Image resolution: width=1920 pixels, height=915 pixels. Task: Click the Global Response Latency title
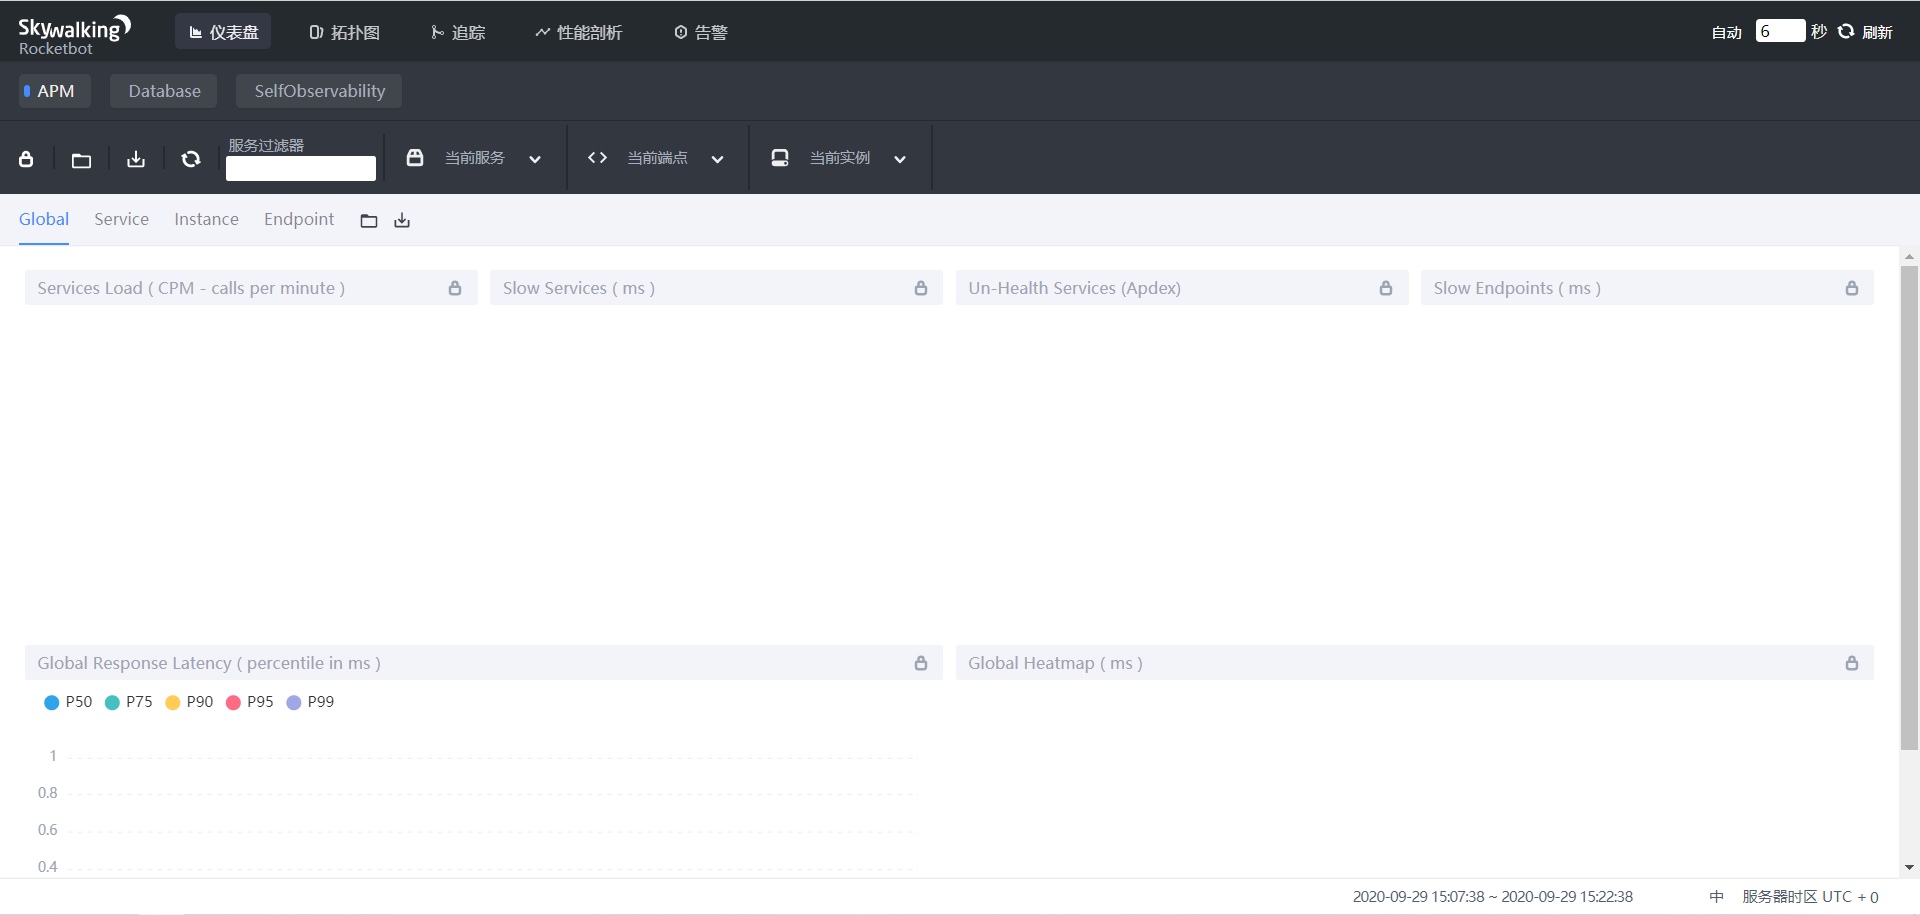[x=209, y=663]
